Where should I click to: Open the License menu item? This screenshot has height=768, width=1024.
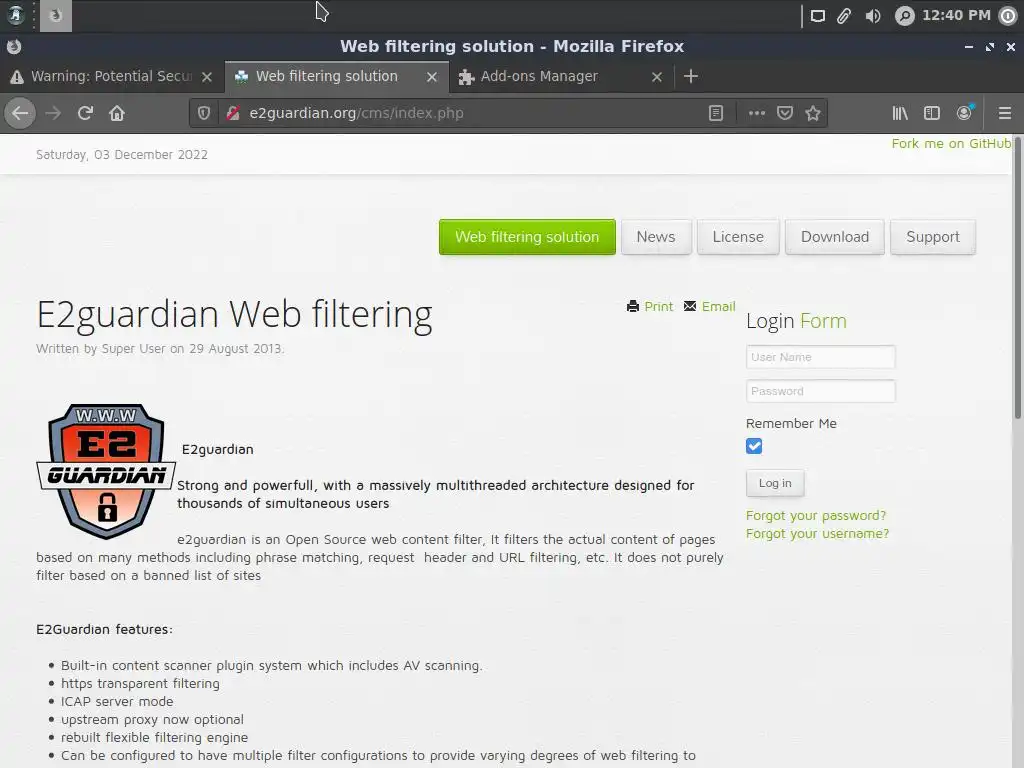[738, 237]
